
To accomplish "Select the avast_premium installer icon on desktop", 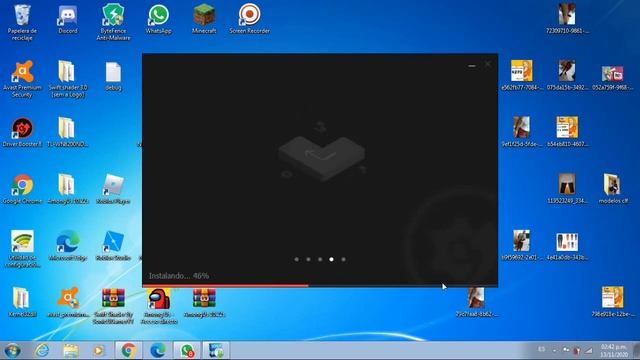I will click(x=68, y=302).
